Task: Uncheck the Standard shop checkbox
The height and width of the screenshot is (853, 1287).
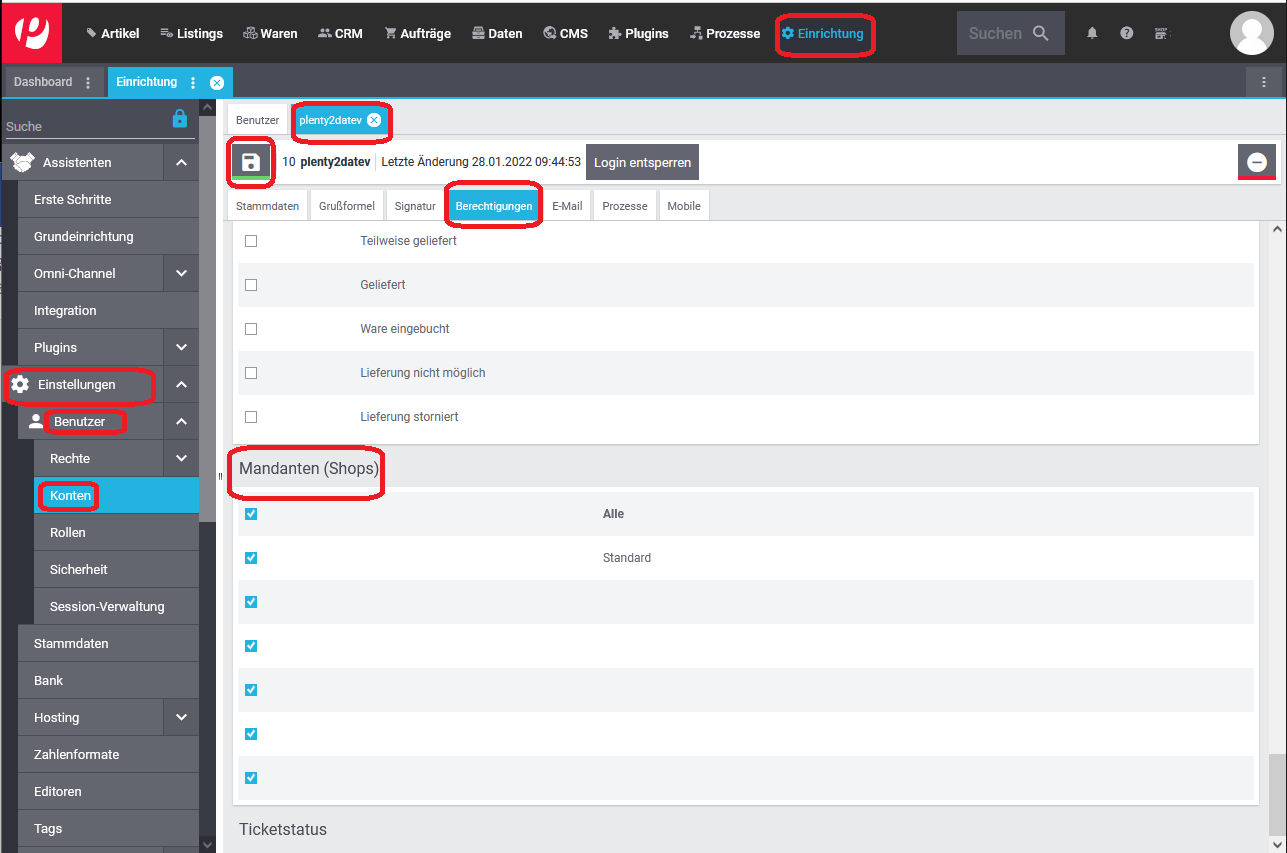Action: pyautogui.click(x=251, y=558)
